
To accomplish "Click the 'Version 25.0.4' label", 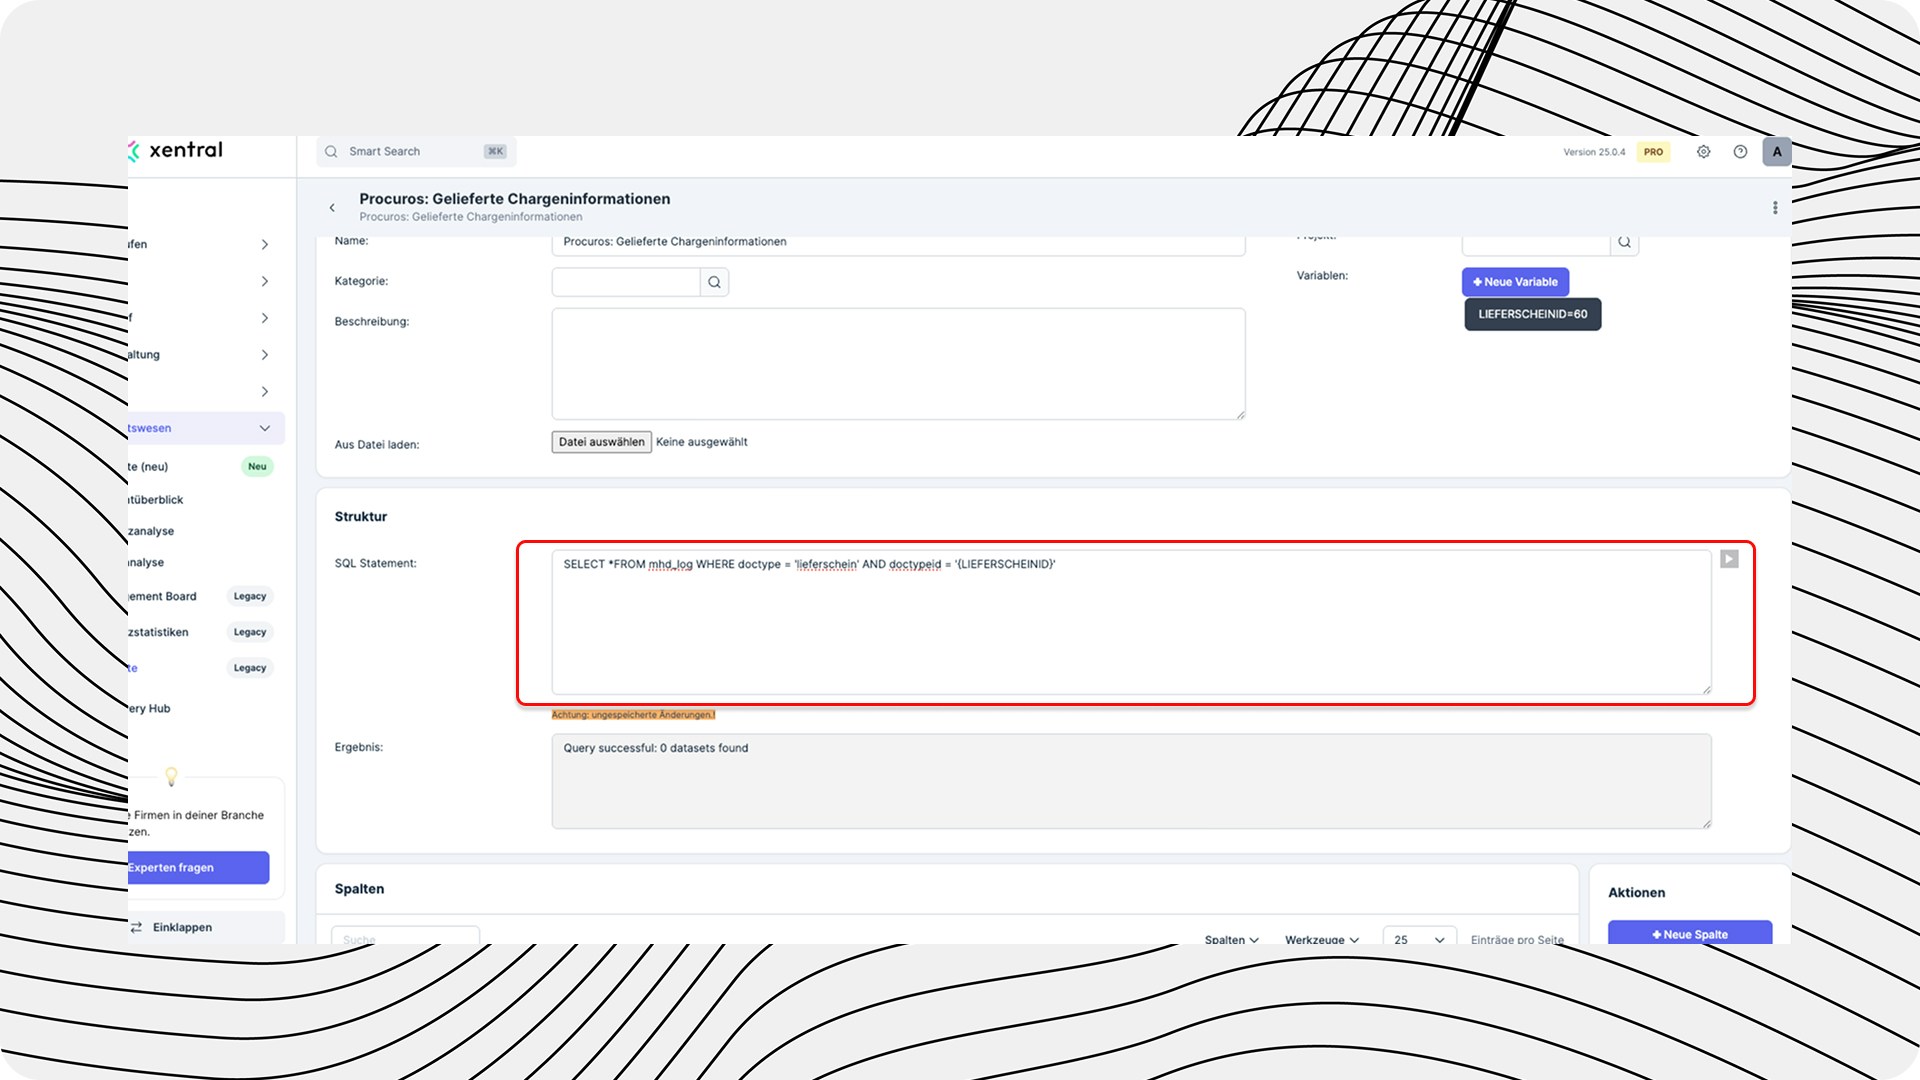I will [x=1594, y=152].
